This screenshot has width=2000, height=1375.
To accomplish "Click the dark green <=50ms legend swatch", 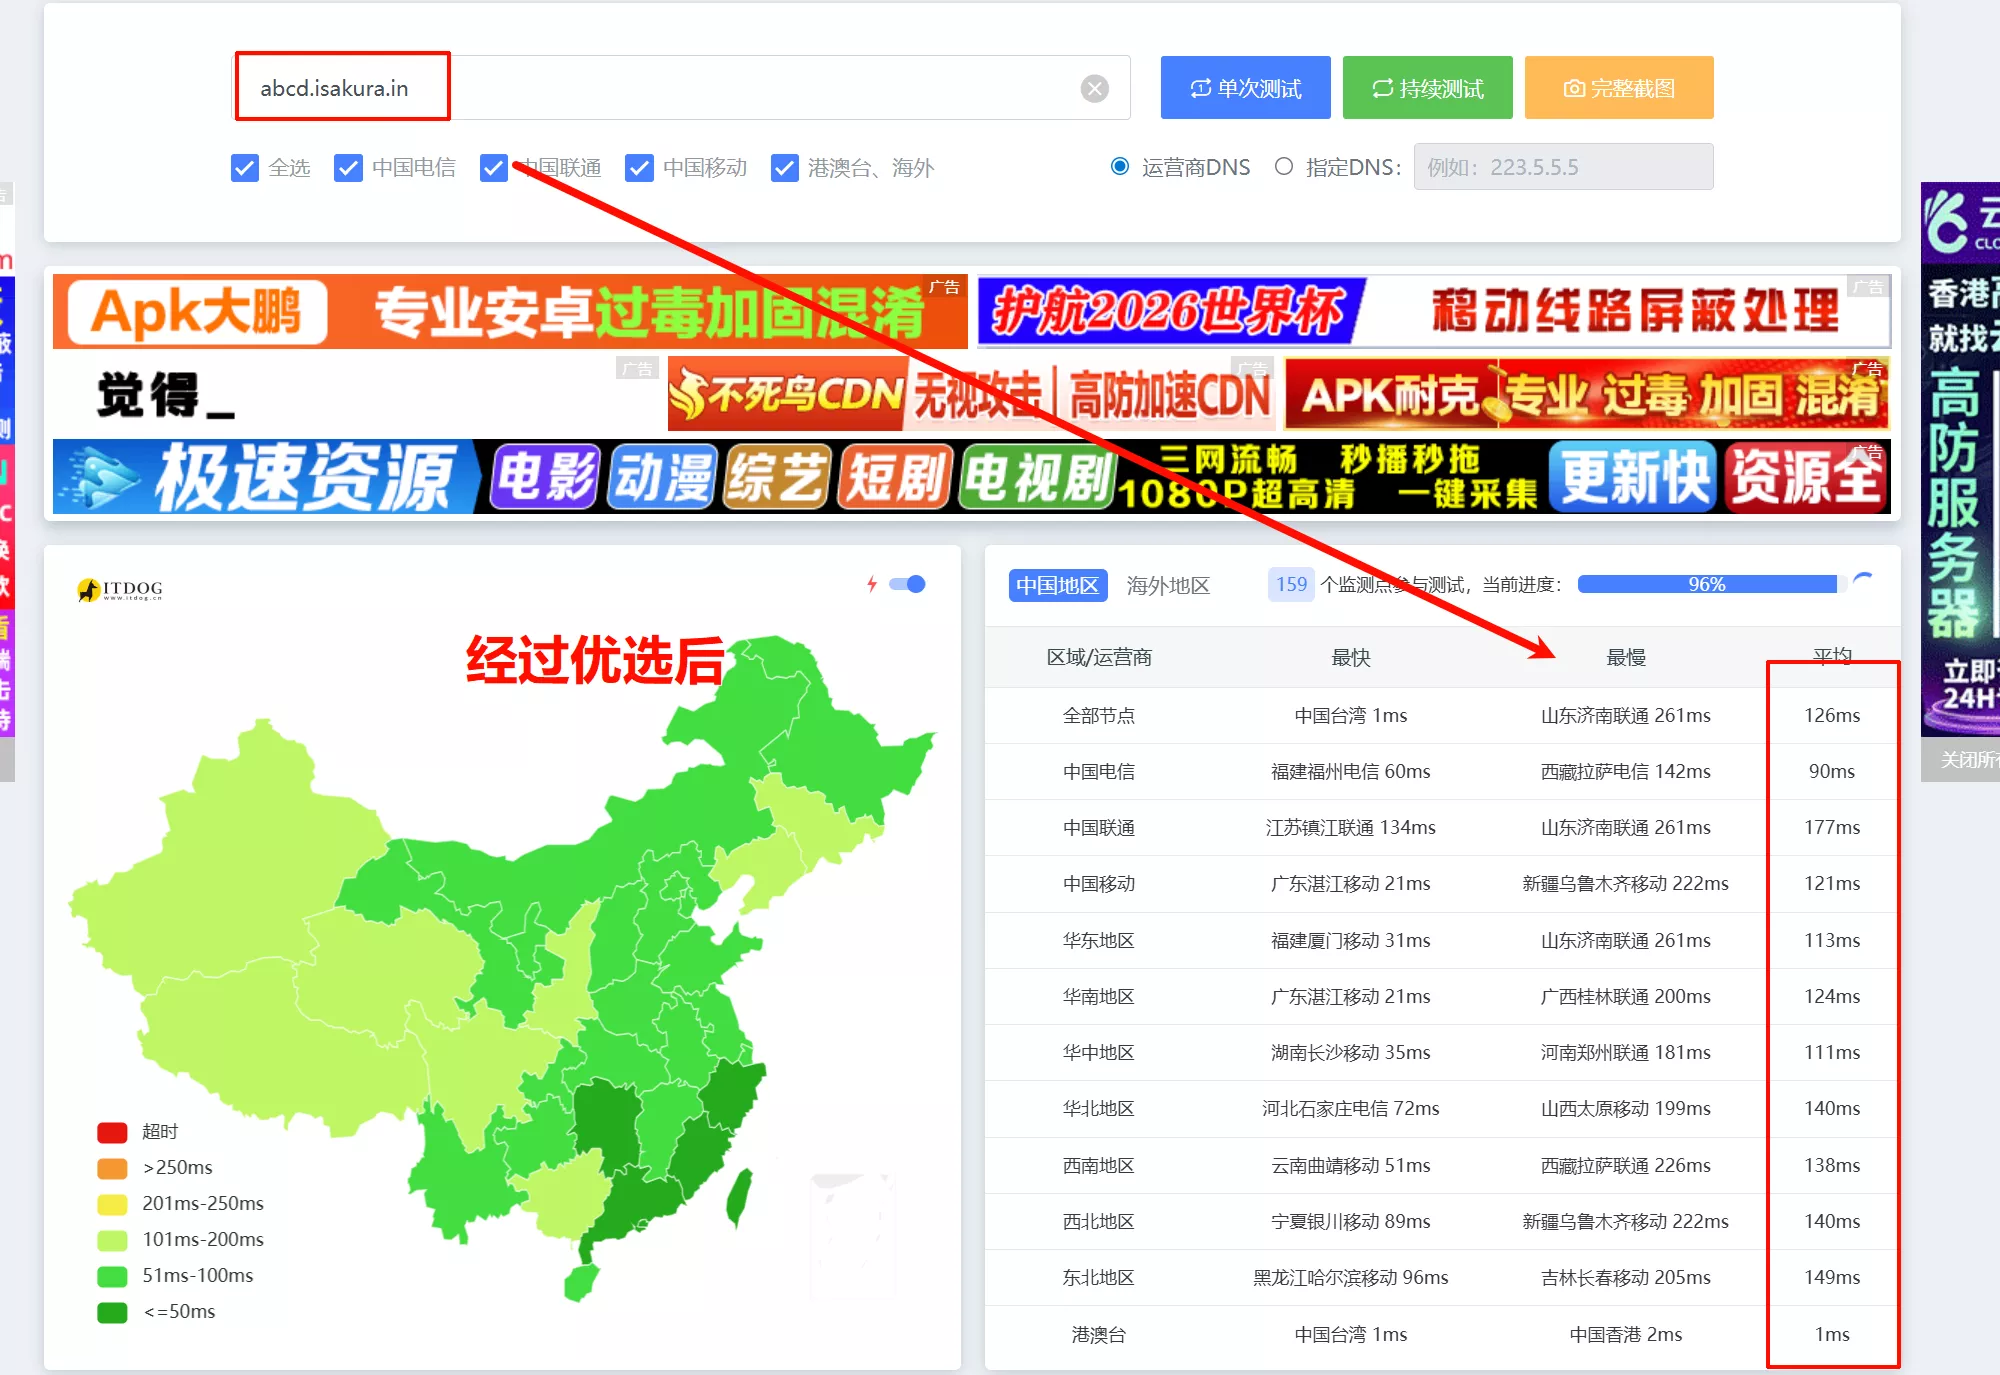I will pyautogui.click(x=112, y=1312).
